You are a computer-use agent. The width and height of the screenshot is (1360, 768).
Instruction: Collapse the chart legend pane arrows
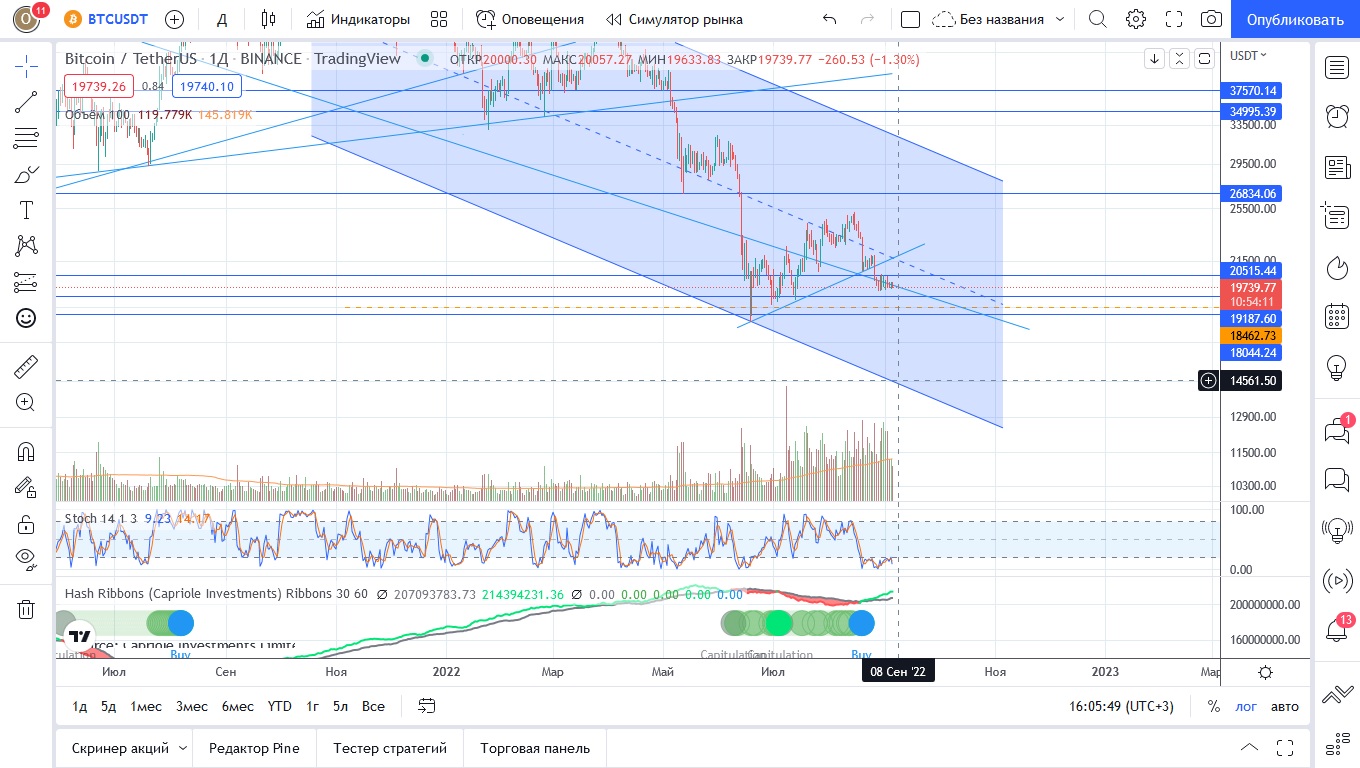(1179, 58)
